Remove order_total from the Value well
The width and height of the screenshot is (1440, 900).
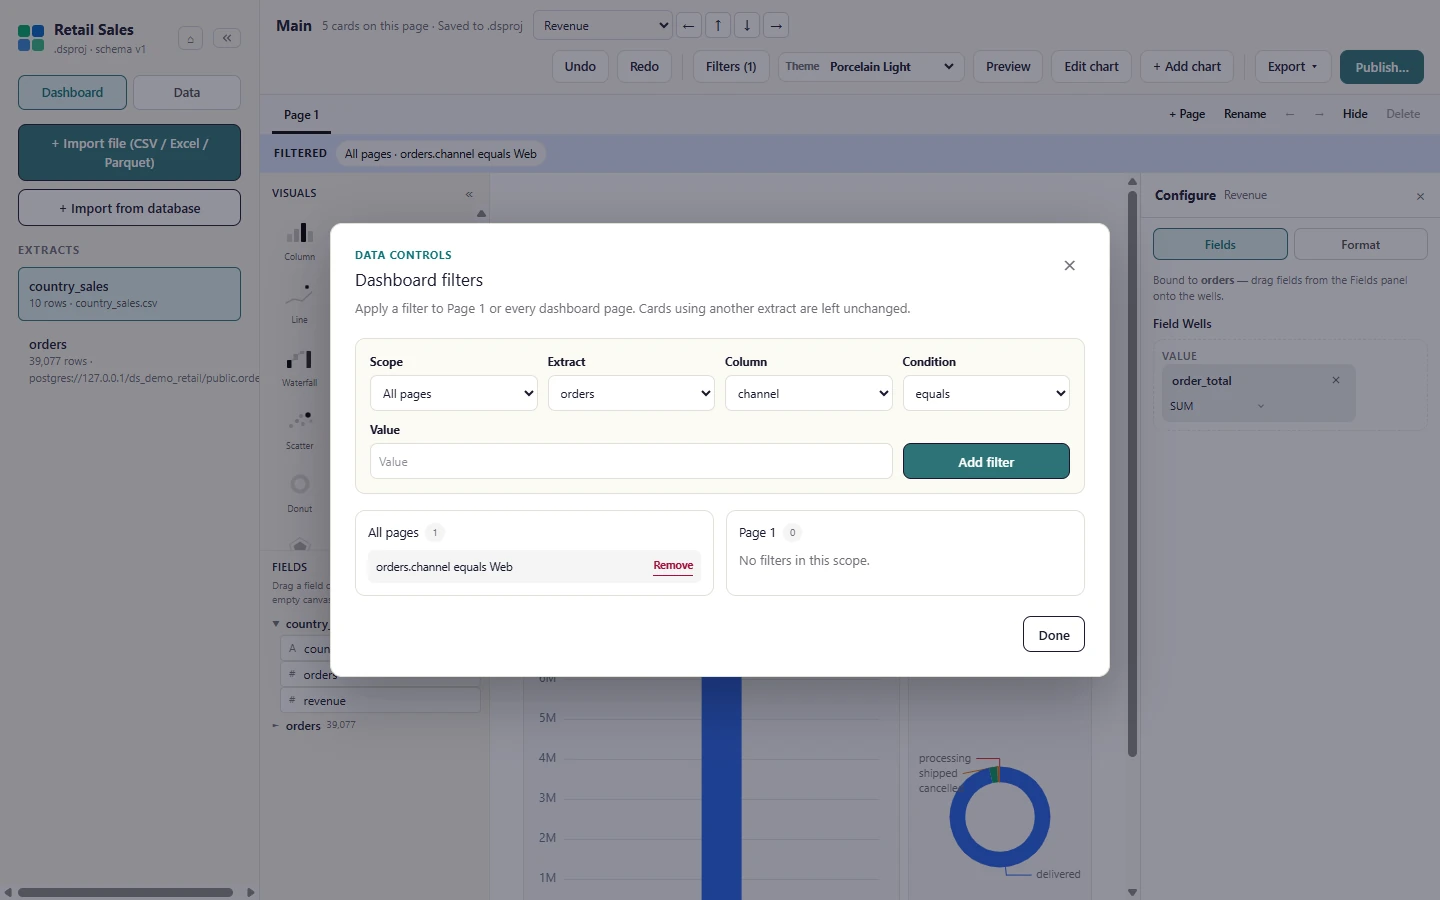point(1336,380)
